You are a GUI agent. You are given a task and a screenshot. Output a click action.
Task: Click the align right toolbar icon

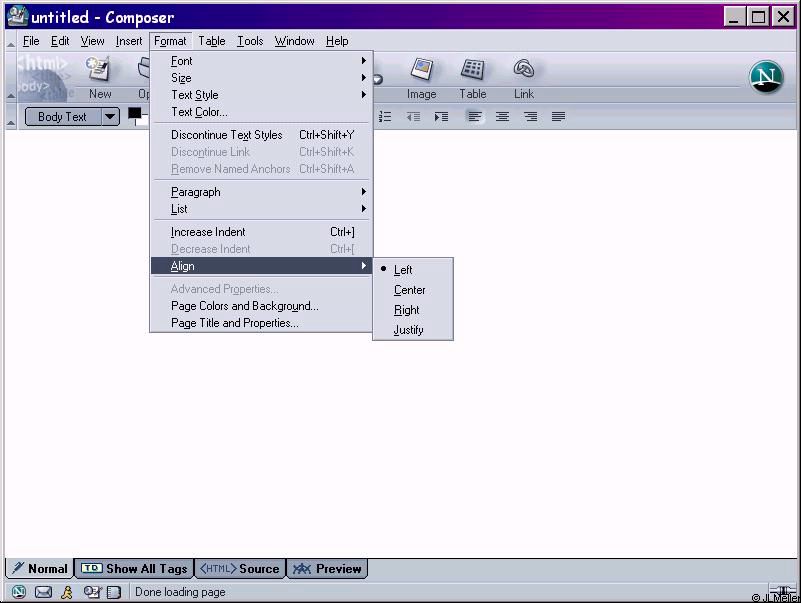[530, 117]
